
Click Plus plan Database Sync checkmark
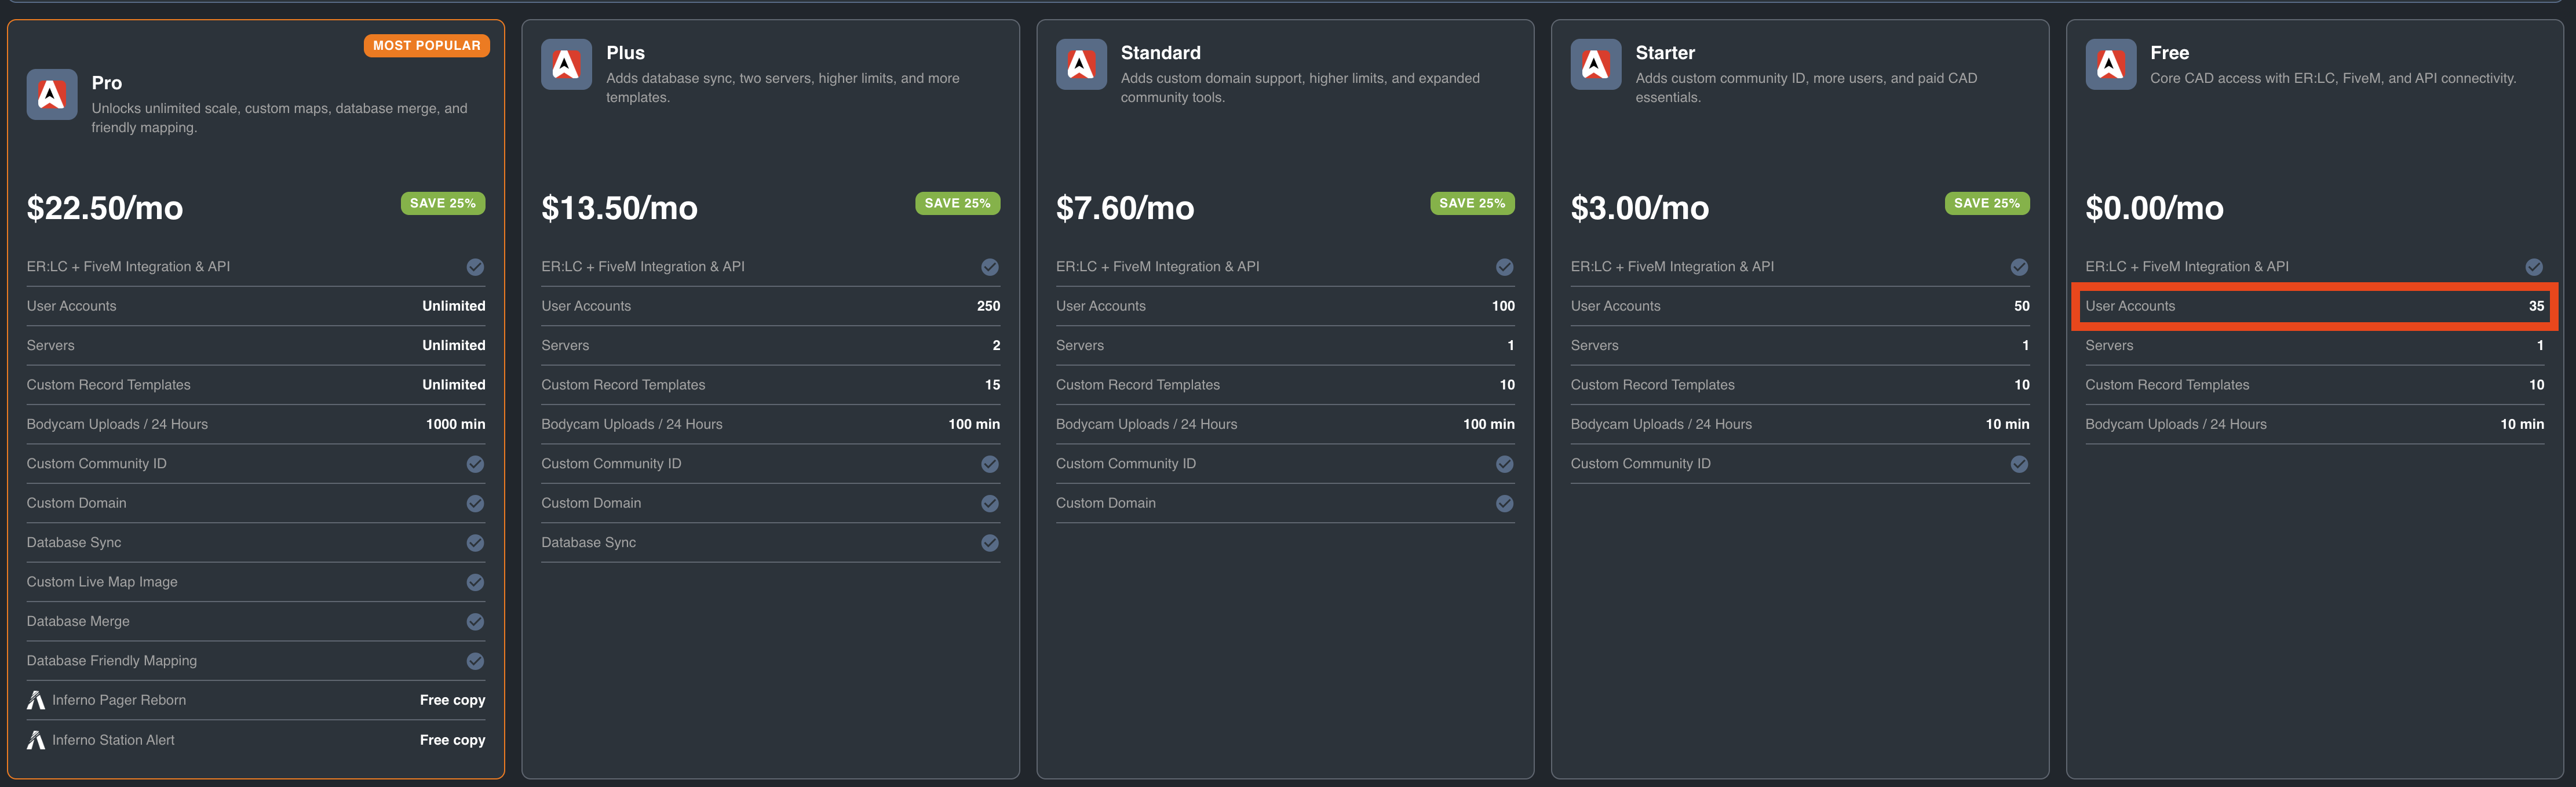pos(990,543)
